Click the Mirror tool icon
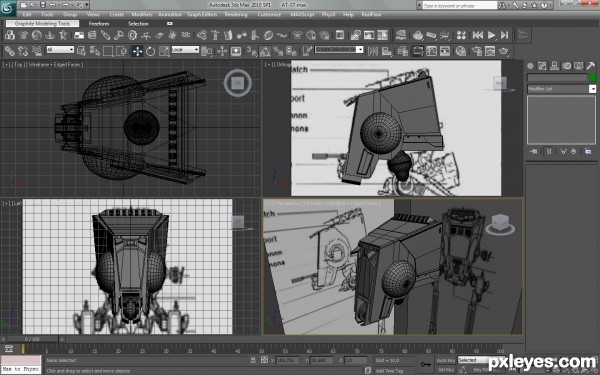This screenshot has height=375, width=600. tap(373, 51)
